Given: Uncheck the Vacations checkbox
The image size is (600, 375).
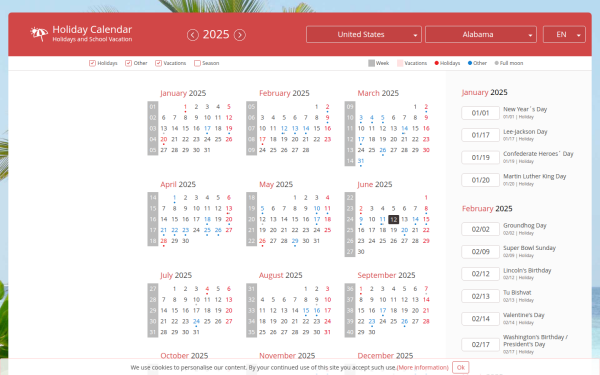Looking at the screenshot, I should pos(158,63).
